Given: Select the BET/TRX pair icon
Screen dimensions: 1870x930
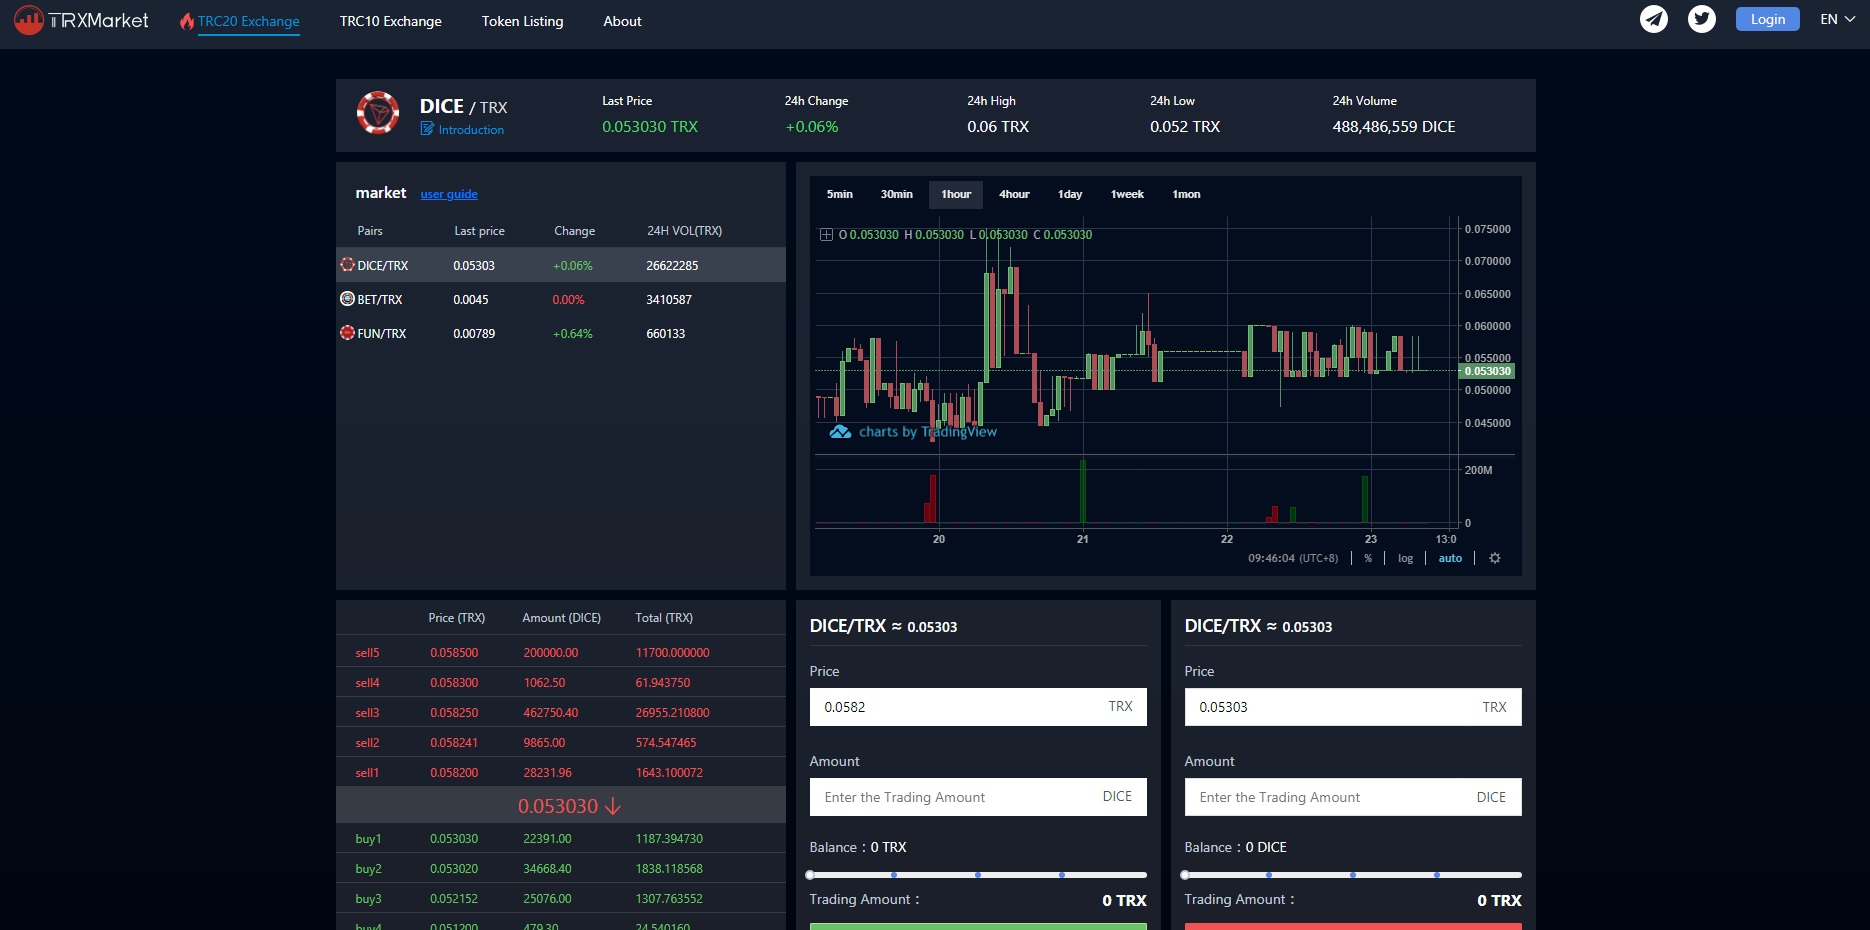Looking at the screenshot, I should (x=347, y=299).
